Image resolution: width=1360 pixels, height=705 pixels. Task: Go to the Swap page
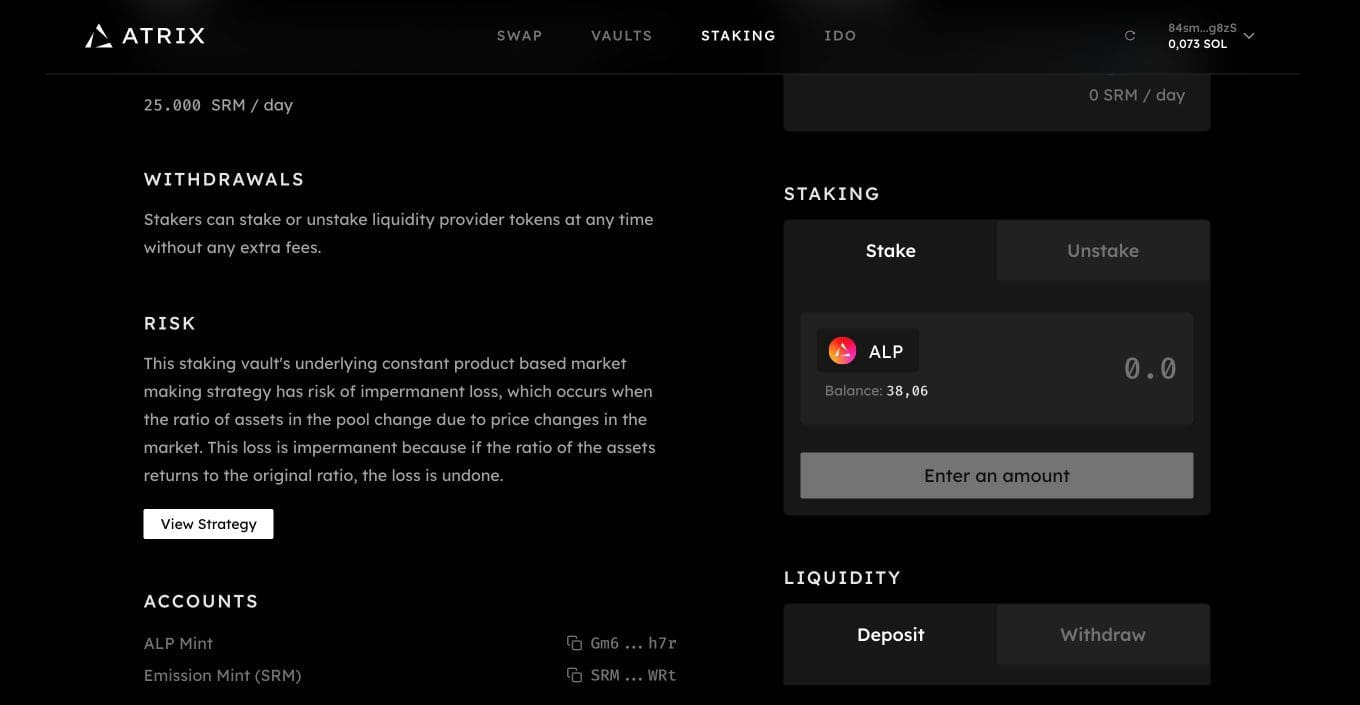(x=519, y=36)
